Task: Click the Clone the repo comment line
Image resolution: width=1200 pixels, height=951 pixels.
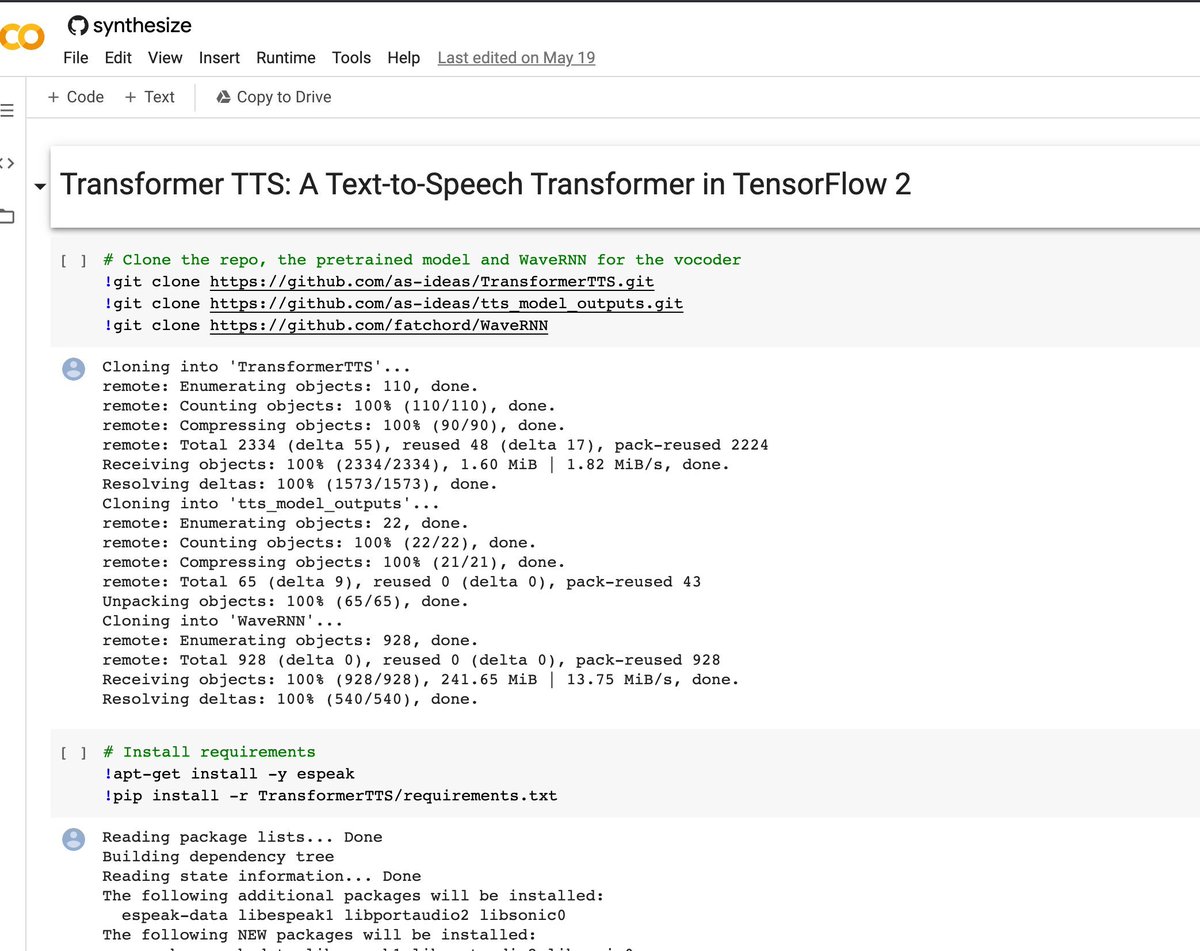Action: (x=422, y=260)
